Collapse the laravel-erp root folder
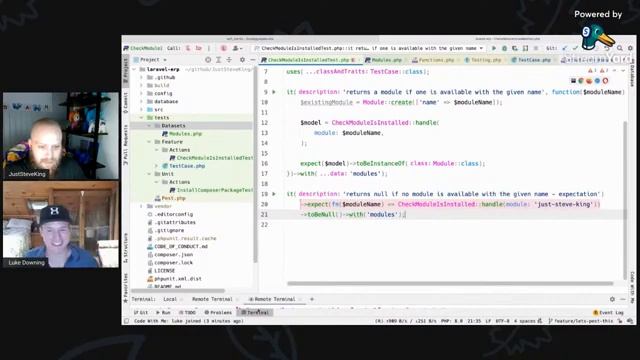 point(135,69)
